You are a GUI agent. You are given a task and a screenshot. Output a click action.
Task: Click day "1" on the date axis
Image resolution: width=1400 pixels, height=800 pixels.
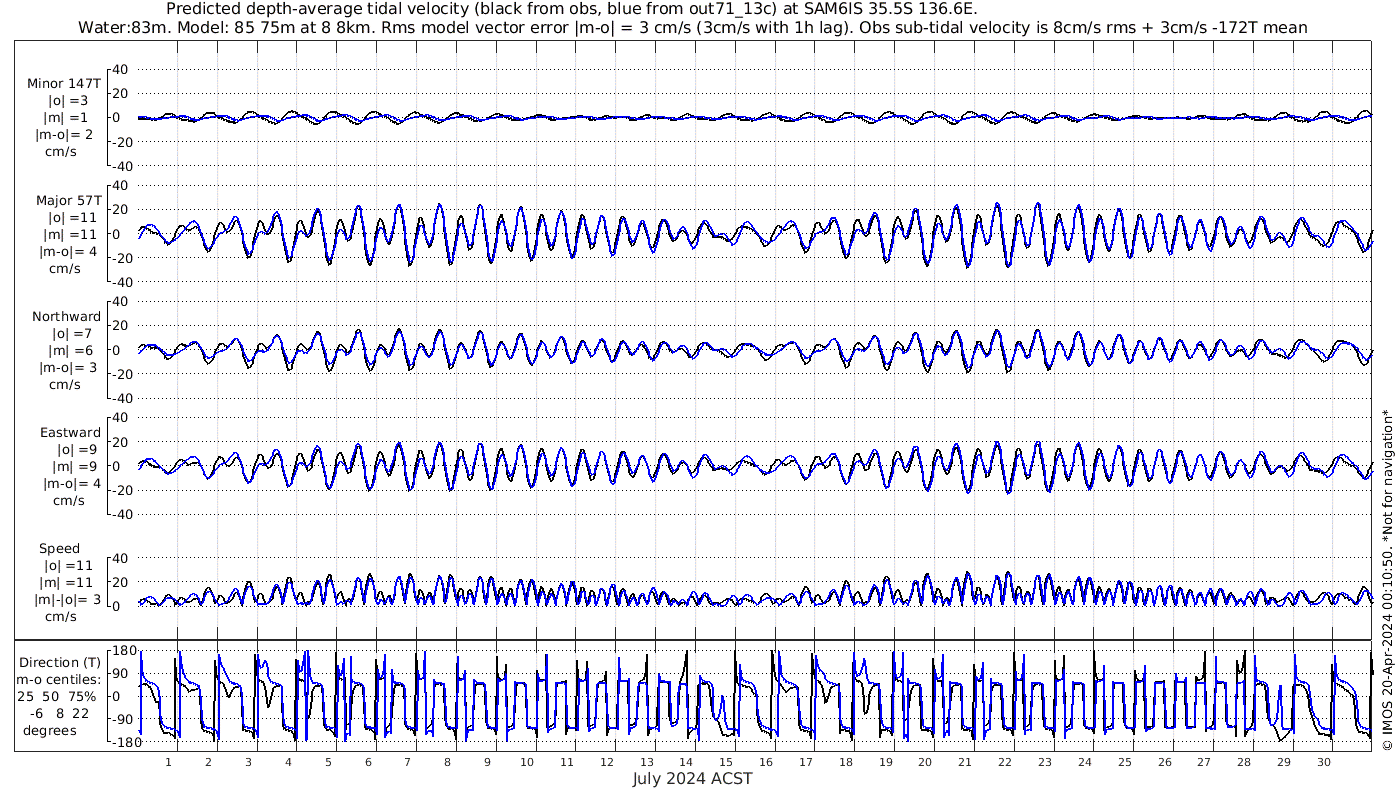(x=168, y=762)
